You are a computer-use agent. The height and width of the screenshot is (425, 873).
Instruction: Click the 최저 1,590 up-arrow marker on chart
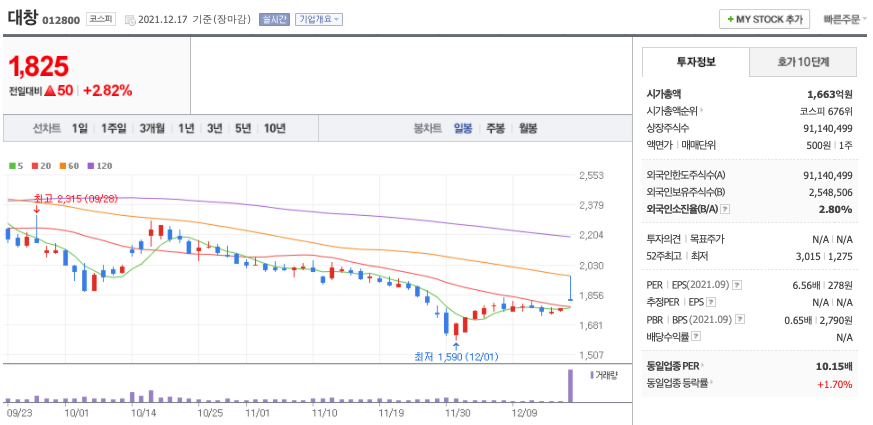click(x=457, y=346)
